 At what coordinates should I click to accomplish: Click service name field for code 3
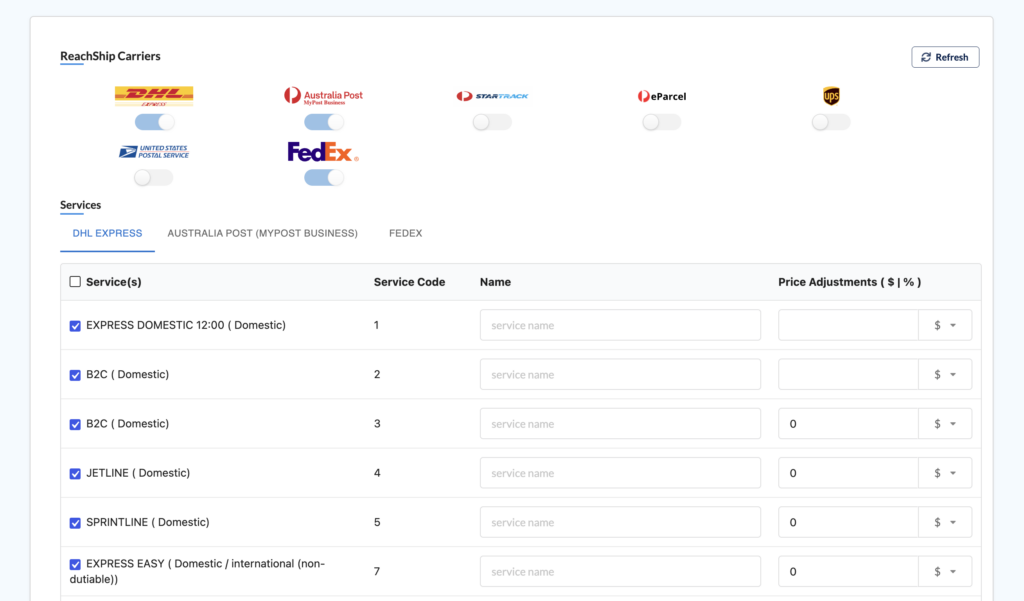coord(620,424)
